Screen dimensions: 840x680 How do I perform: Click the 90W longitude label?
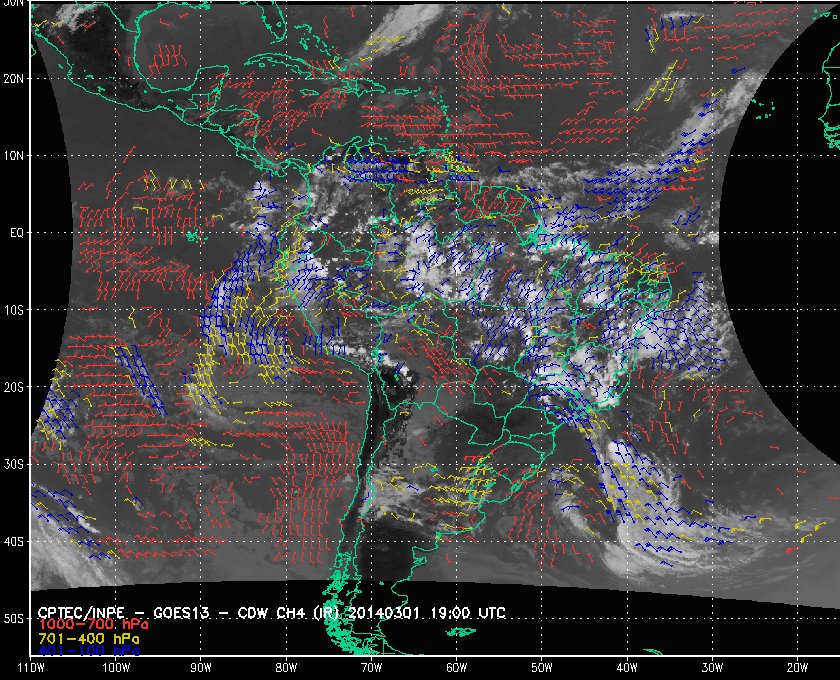[200, 668]
